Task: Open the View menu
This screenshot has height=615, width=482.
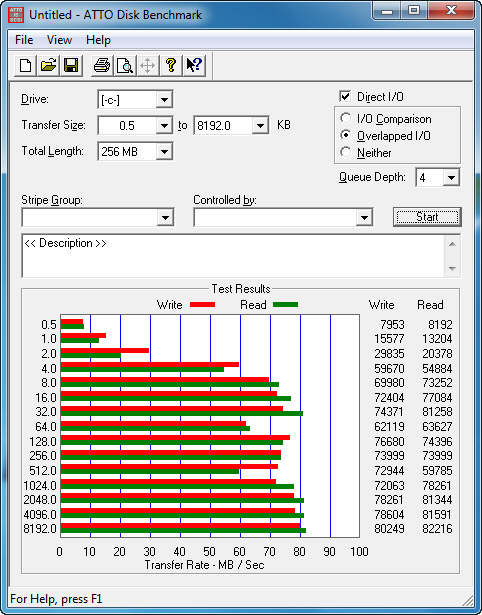Action: click(x=59, y=40)
